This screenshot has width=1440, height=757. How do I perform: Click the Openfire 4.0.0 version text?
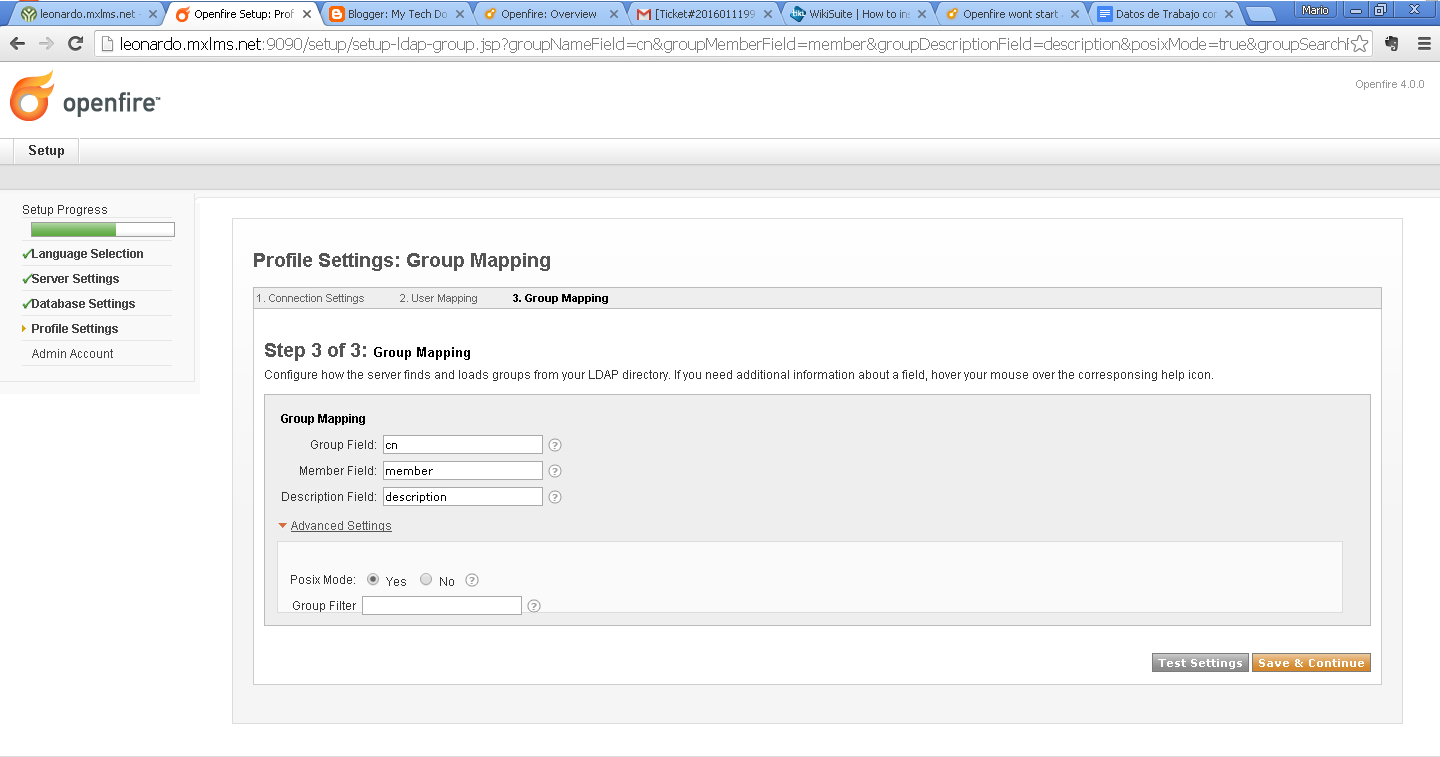pos(1389,85)
